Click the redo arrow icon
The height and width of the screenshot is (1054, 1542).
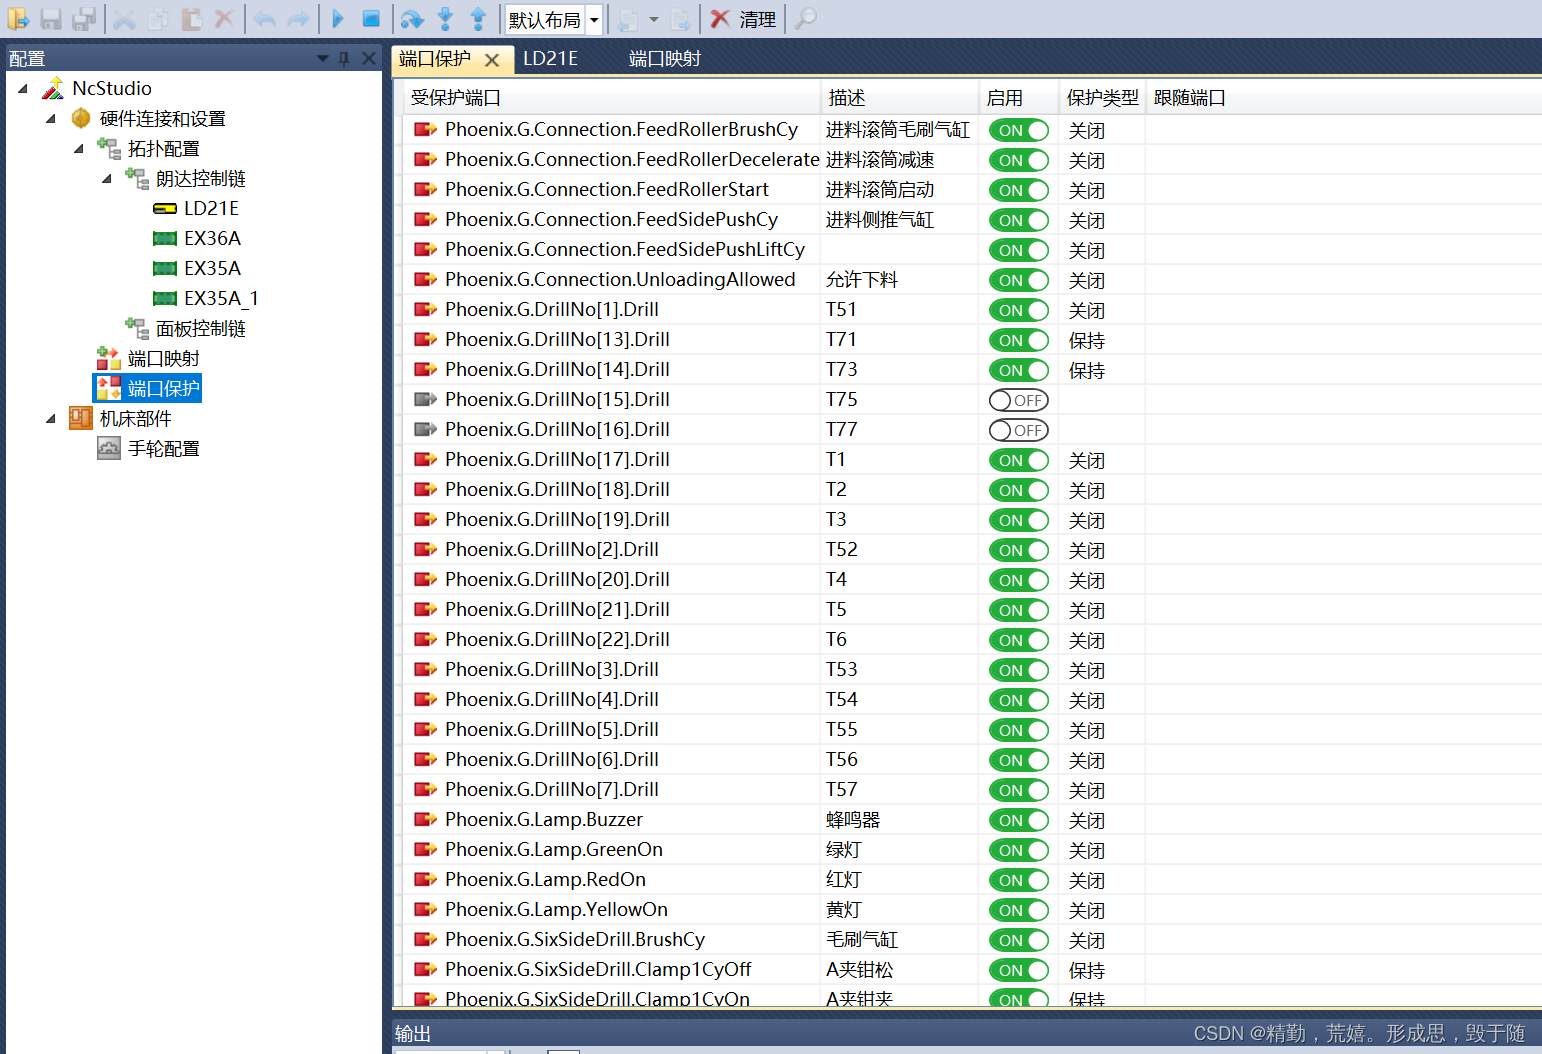(x=298, y=18)
